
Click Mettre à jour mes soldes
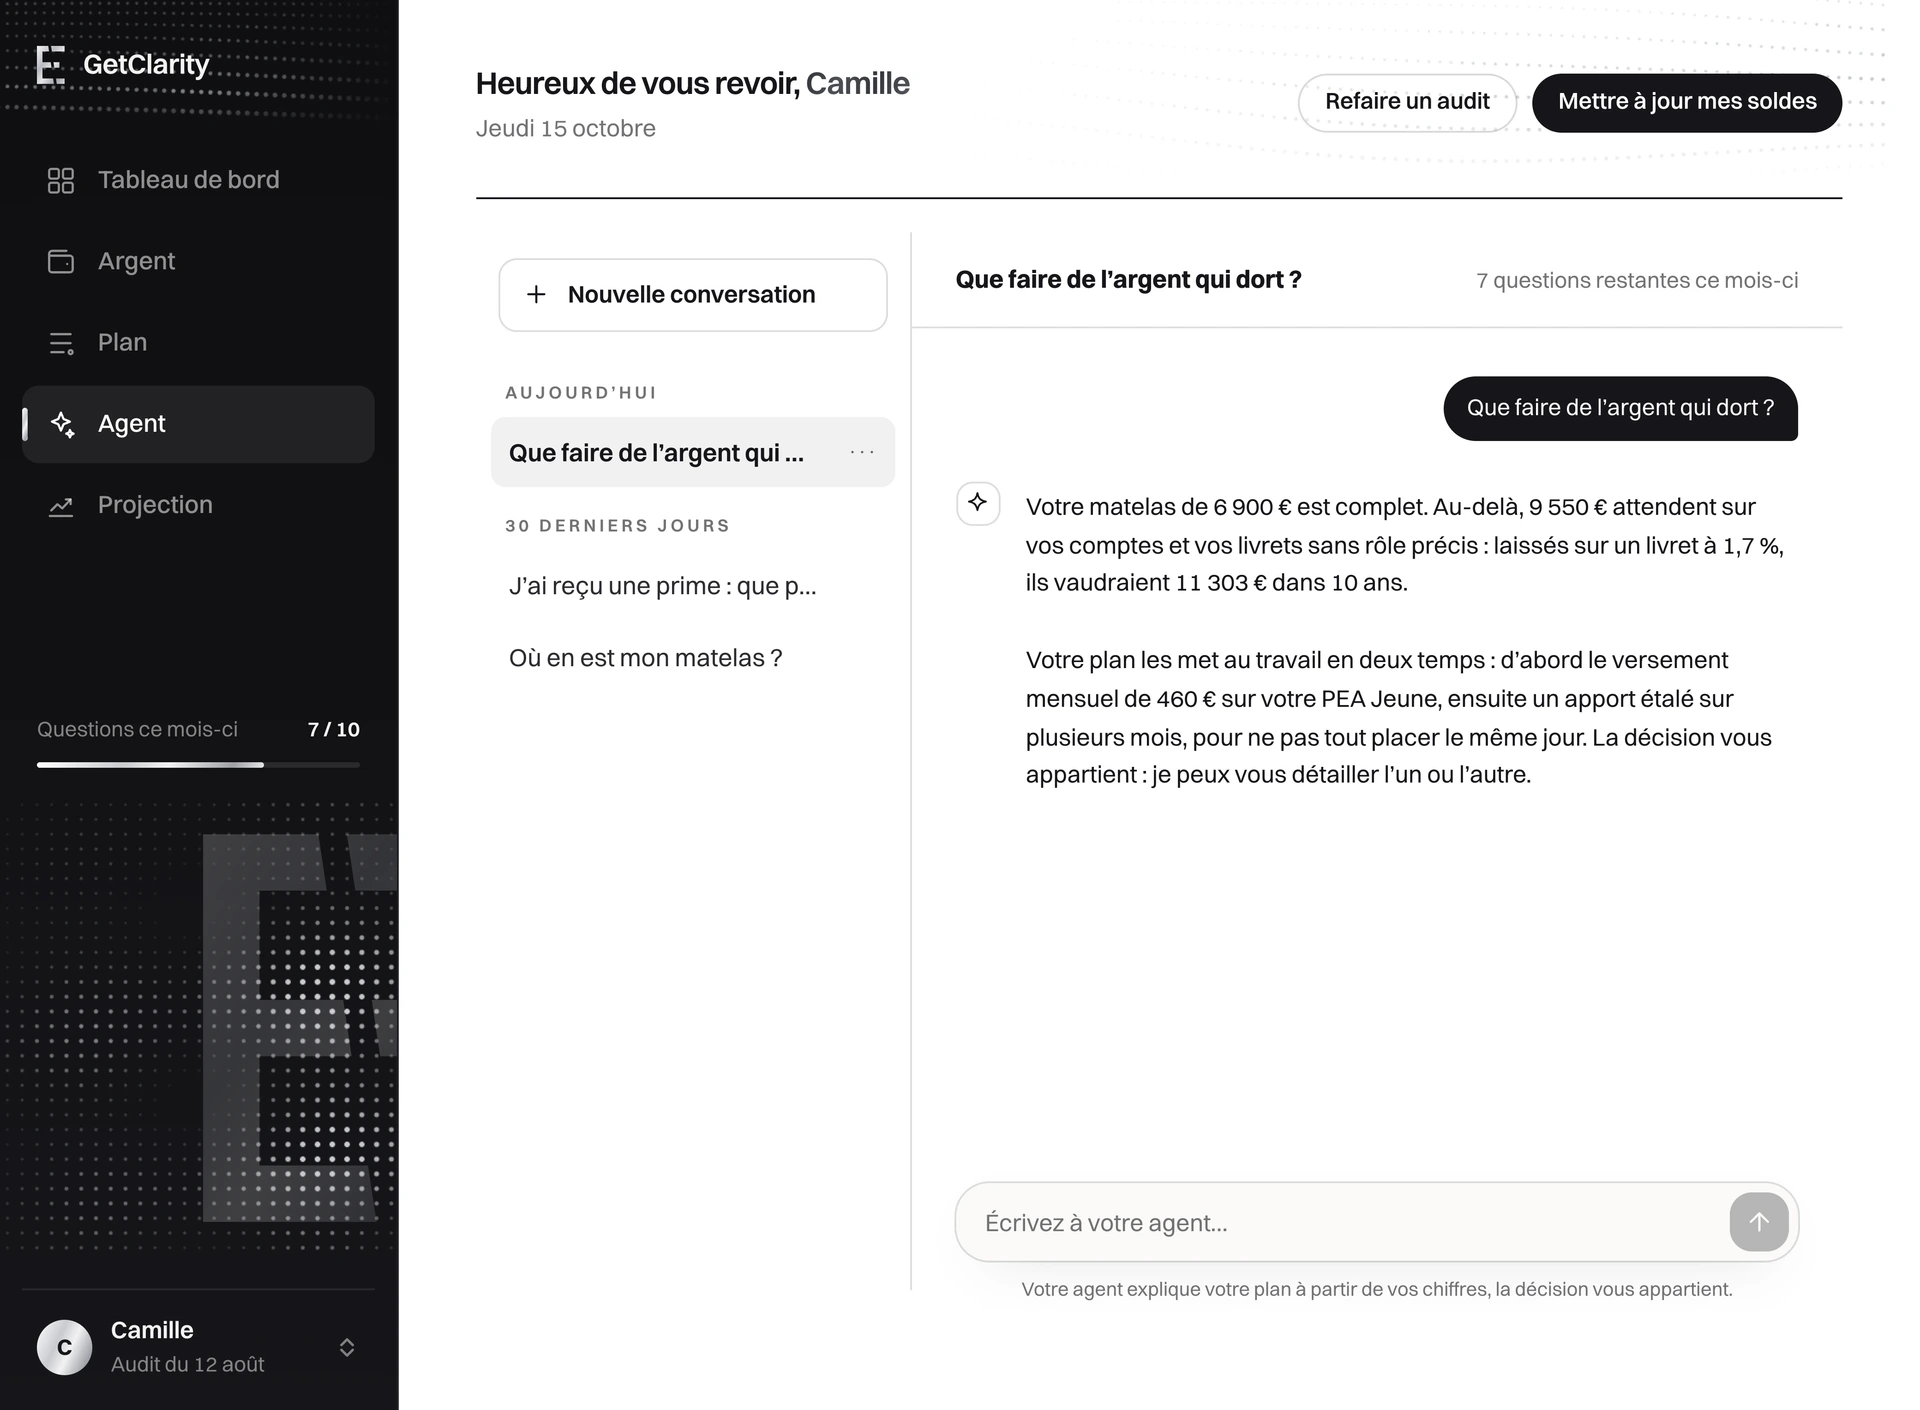tap(1687, 102)
